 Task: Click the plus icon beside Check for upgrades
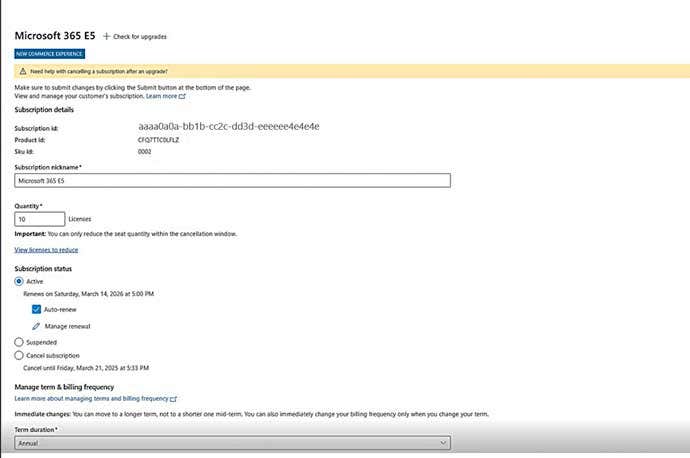click(107, 36)
